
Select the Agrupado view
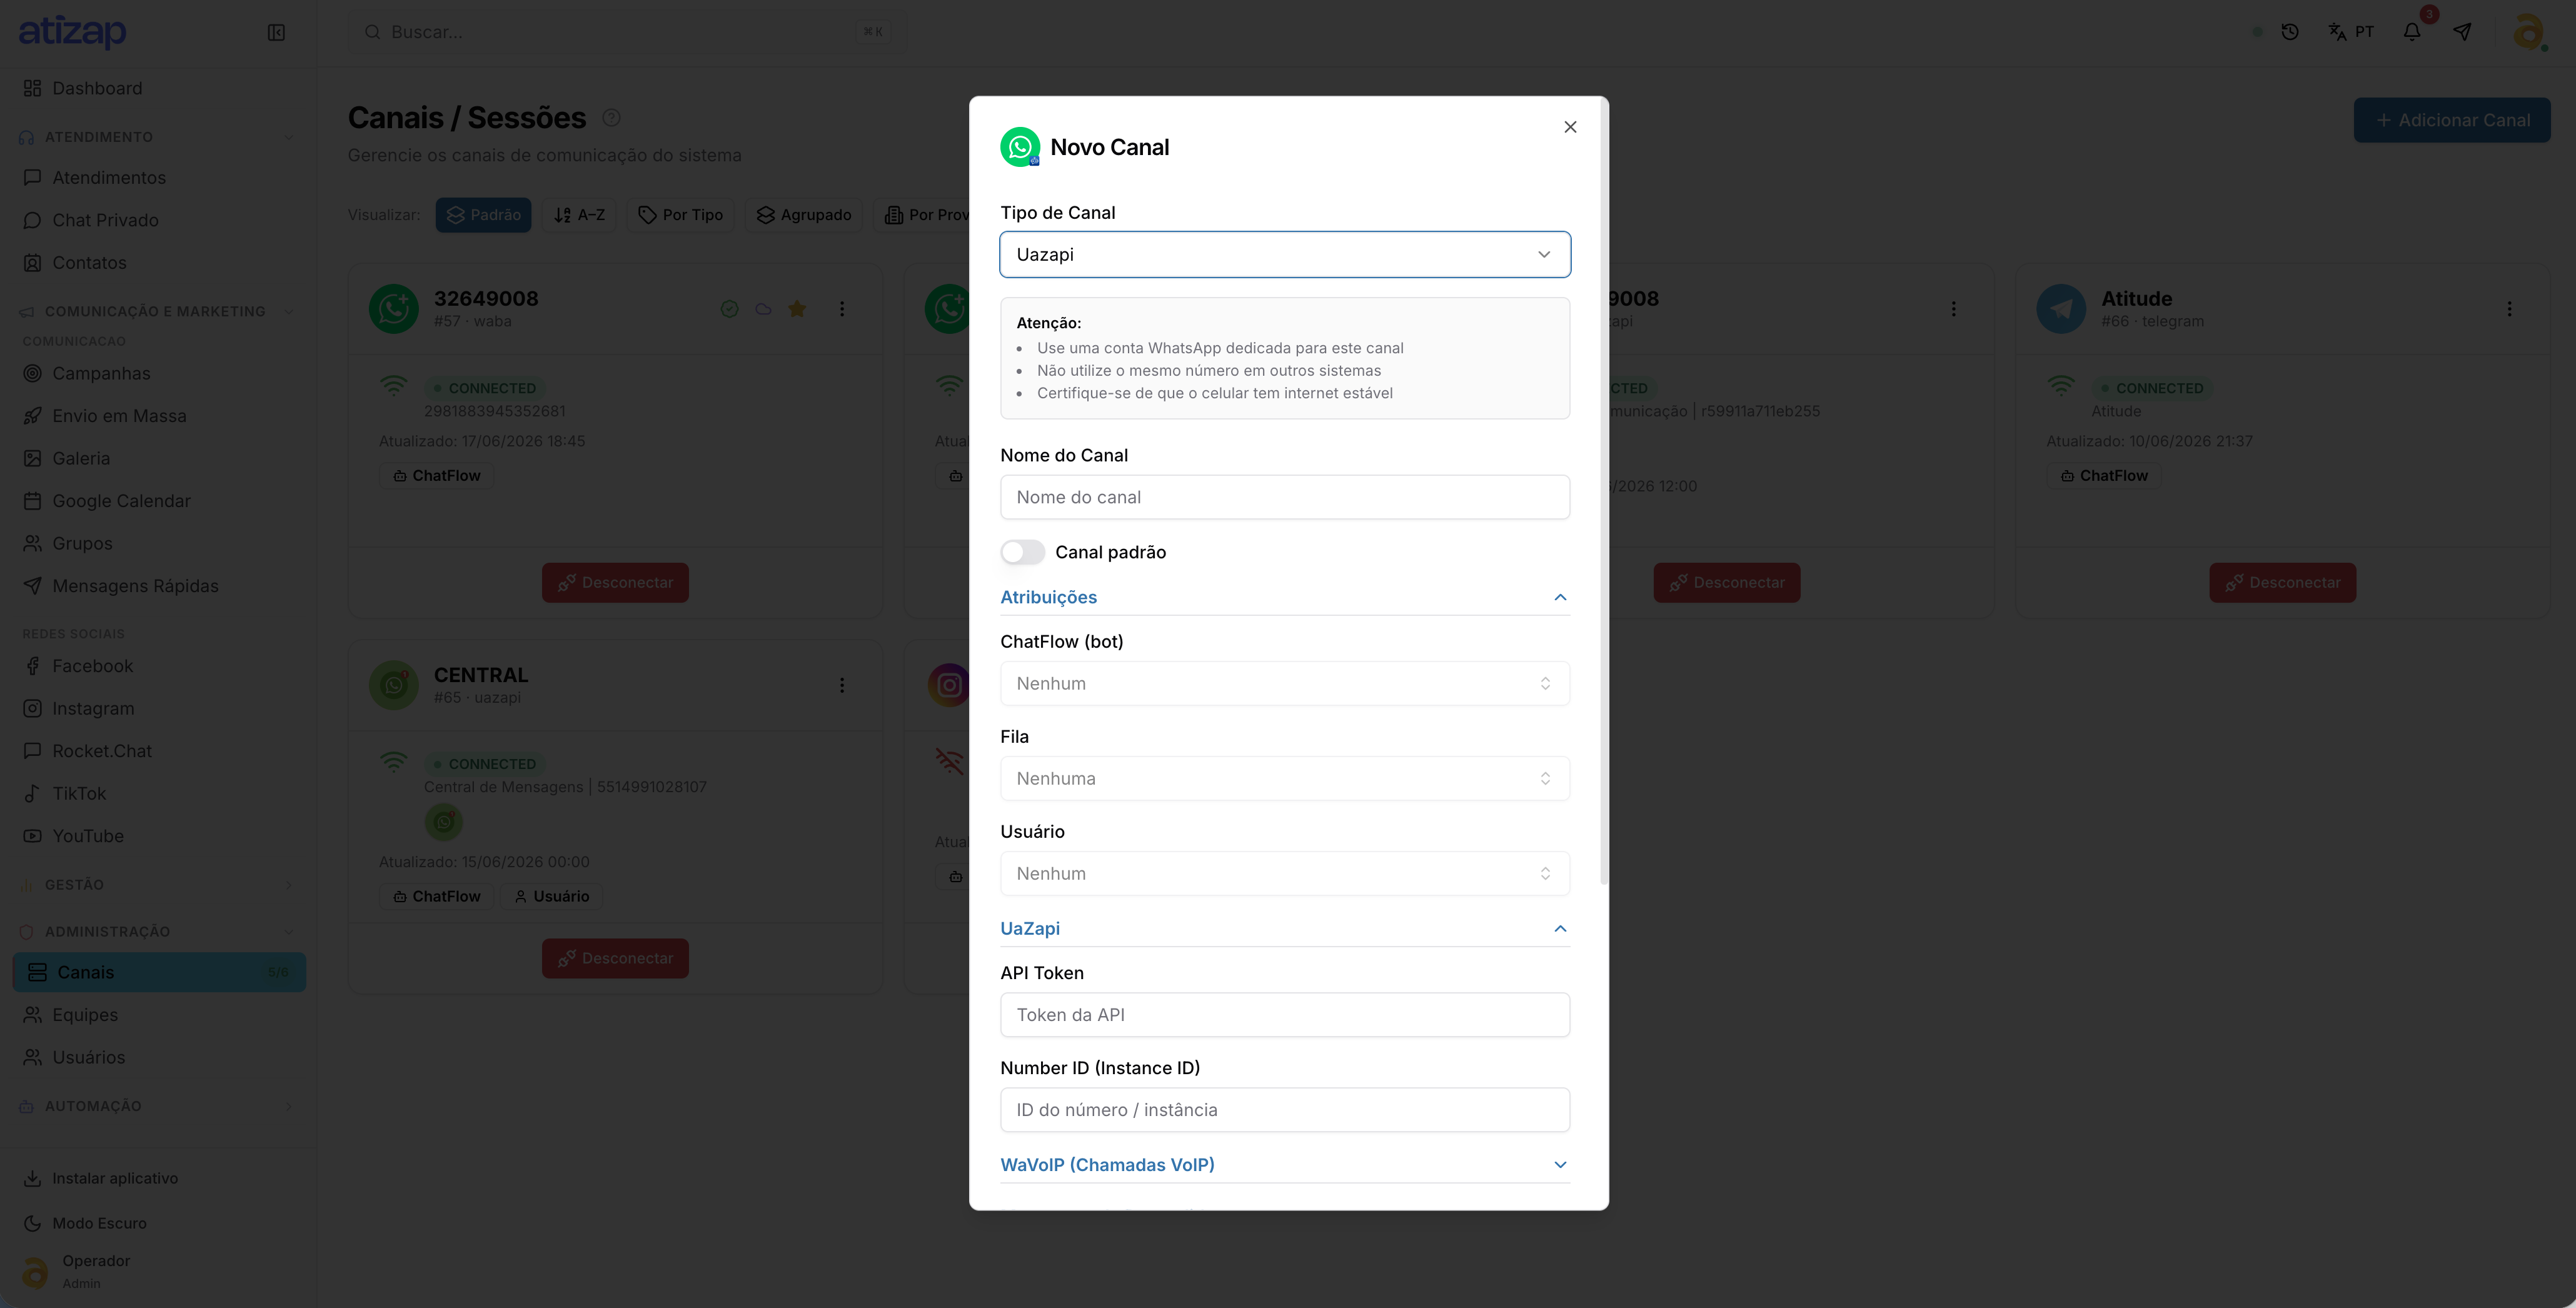803,215
